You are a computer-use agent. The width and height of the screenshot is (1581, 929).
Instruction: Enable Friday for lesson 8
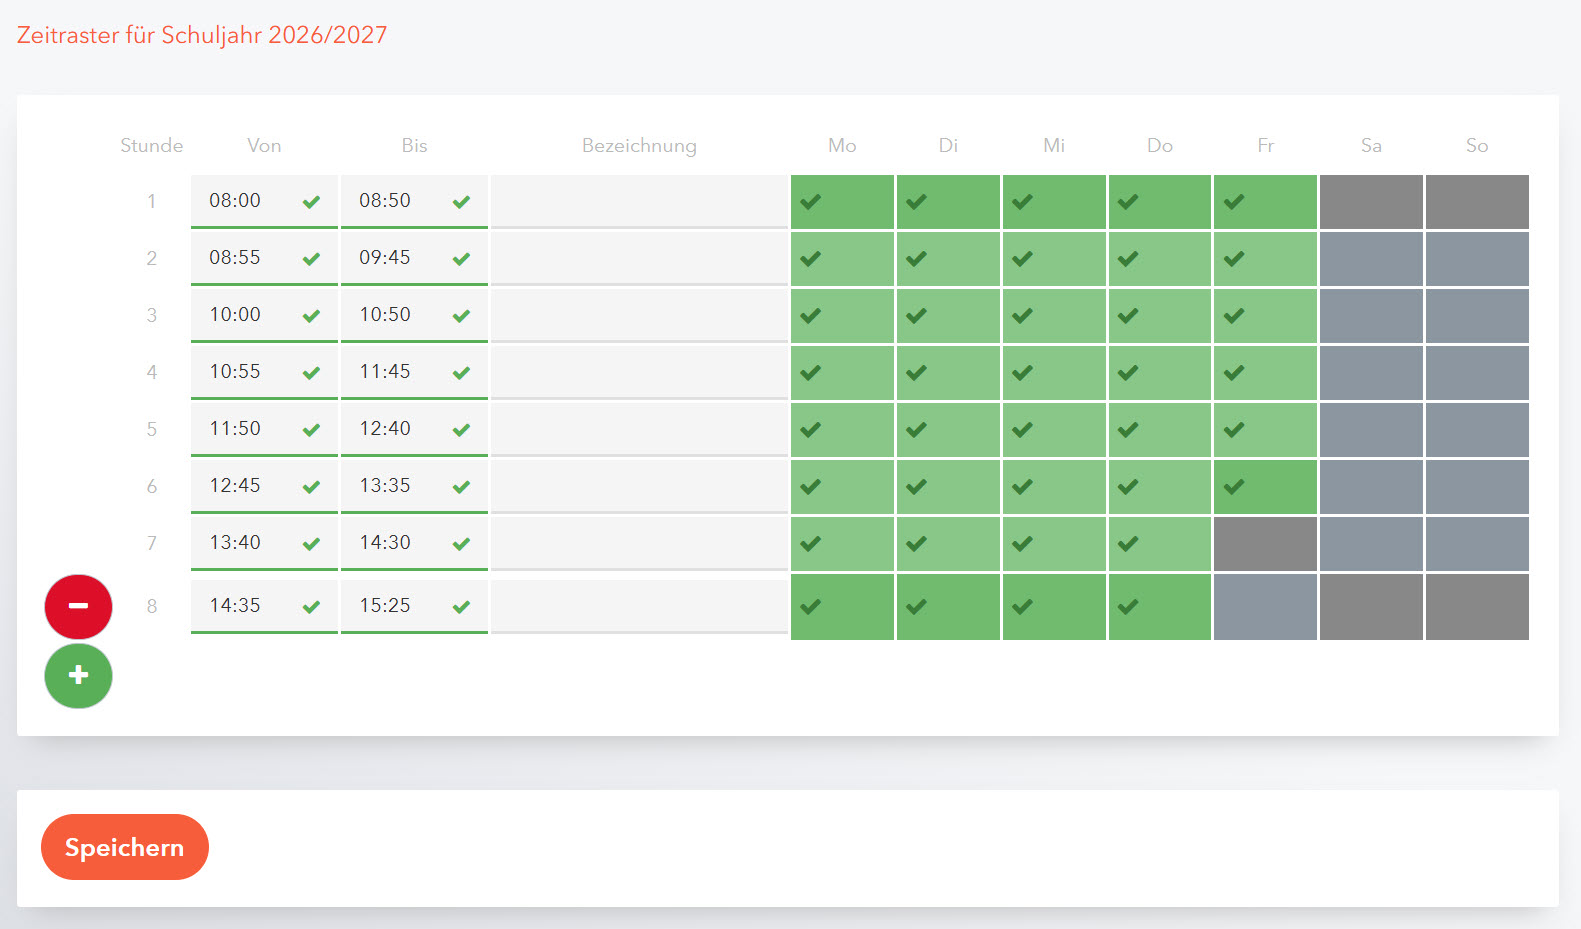1265,606
